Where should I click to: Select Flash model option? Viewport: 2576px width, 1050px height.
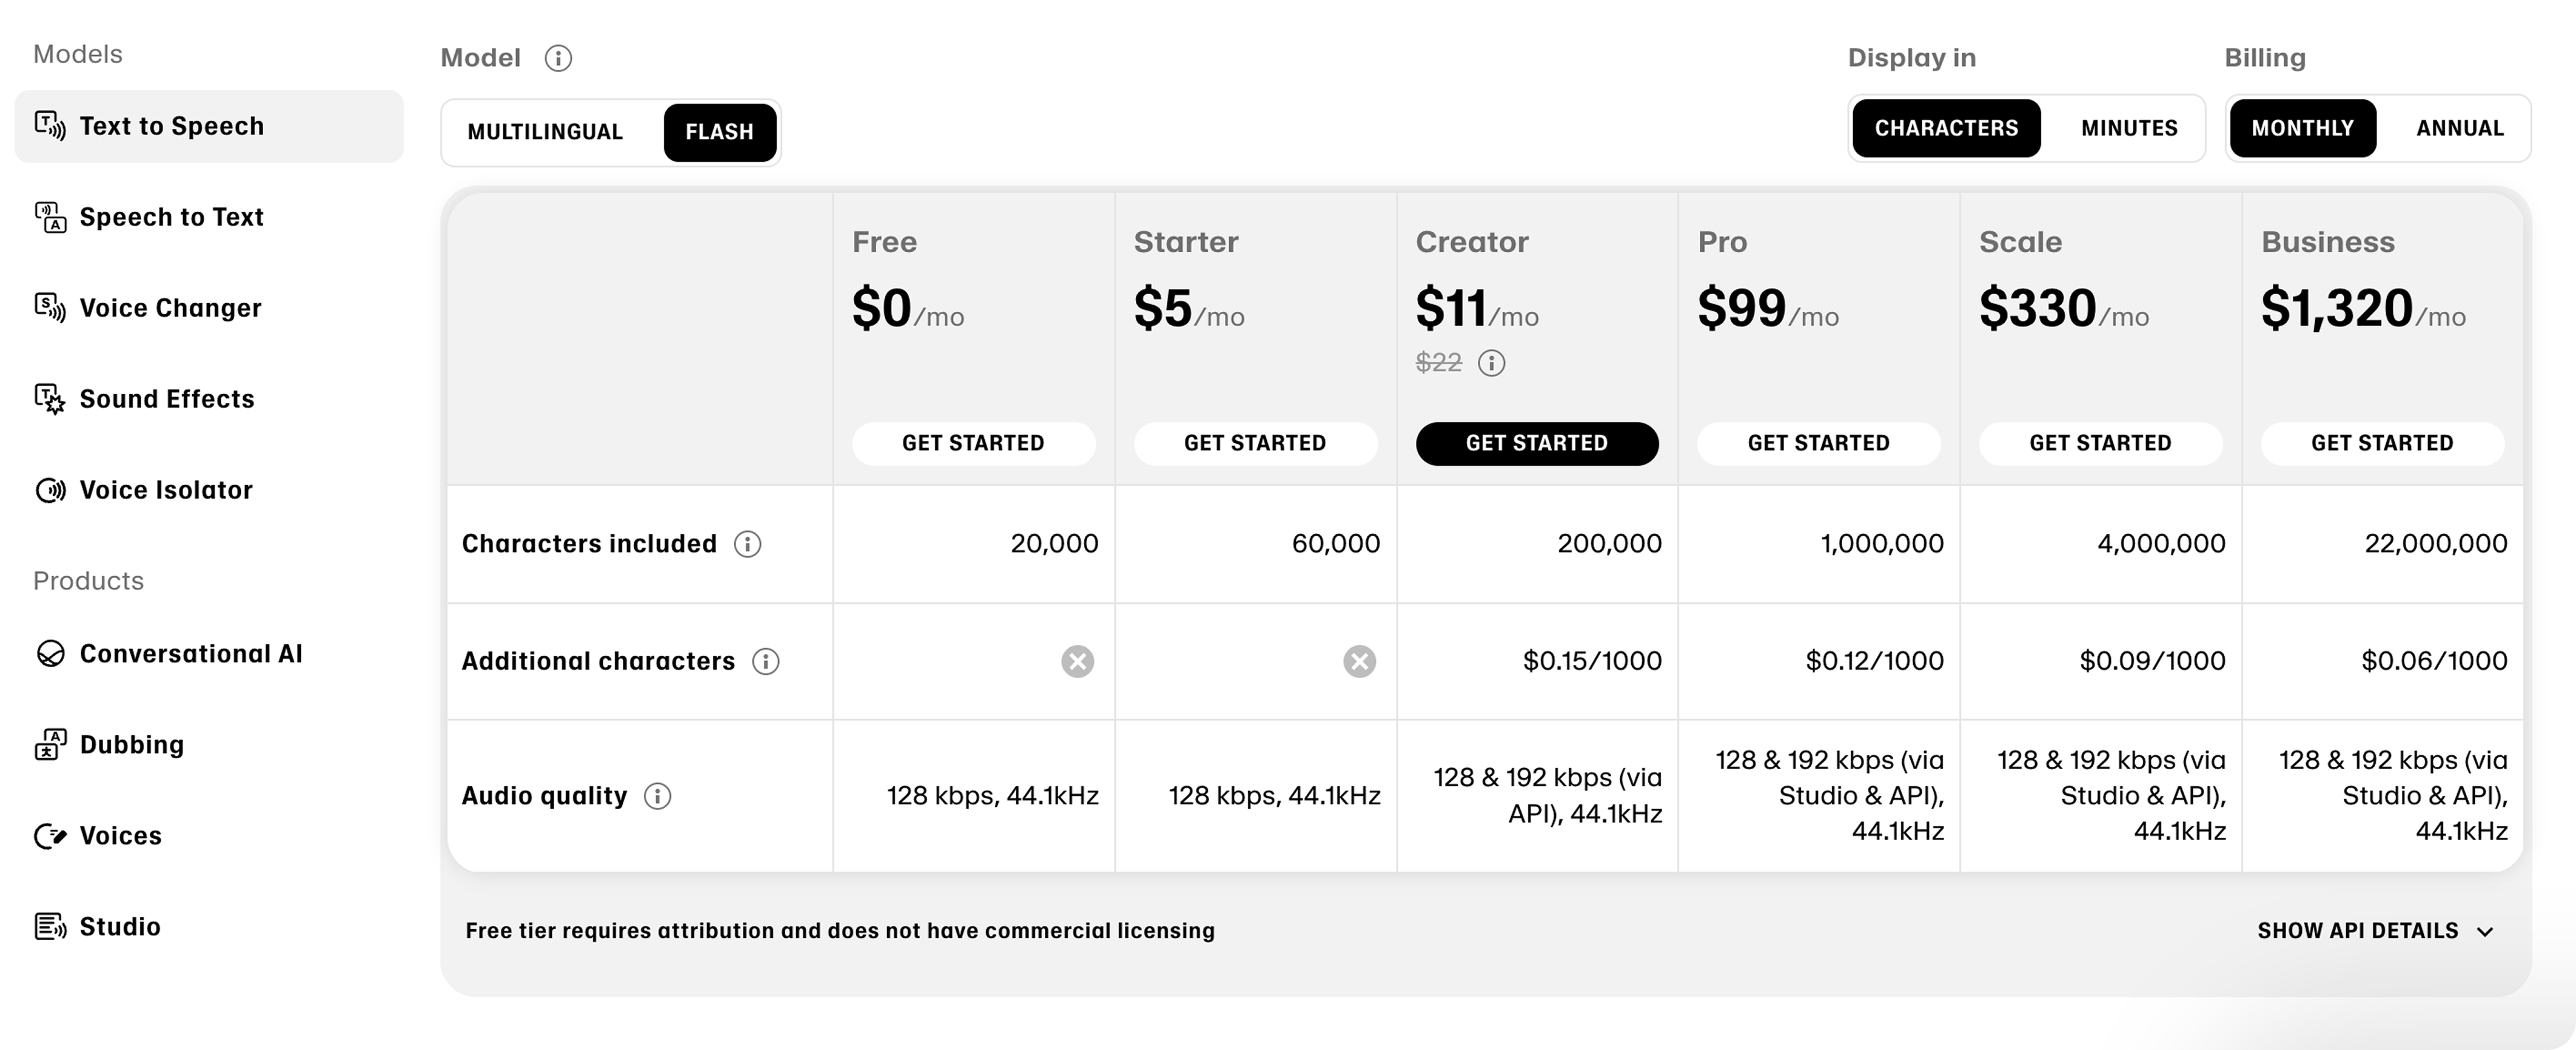(719, 132)
